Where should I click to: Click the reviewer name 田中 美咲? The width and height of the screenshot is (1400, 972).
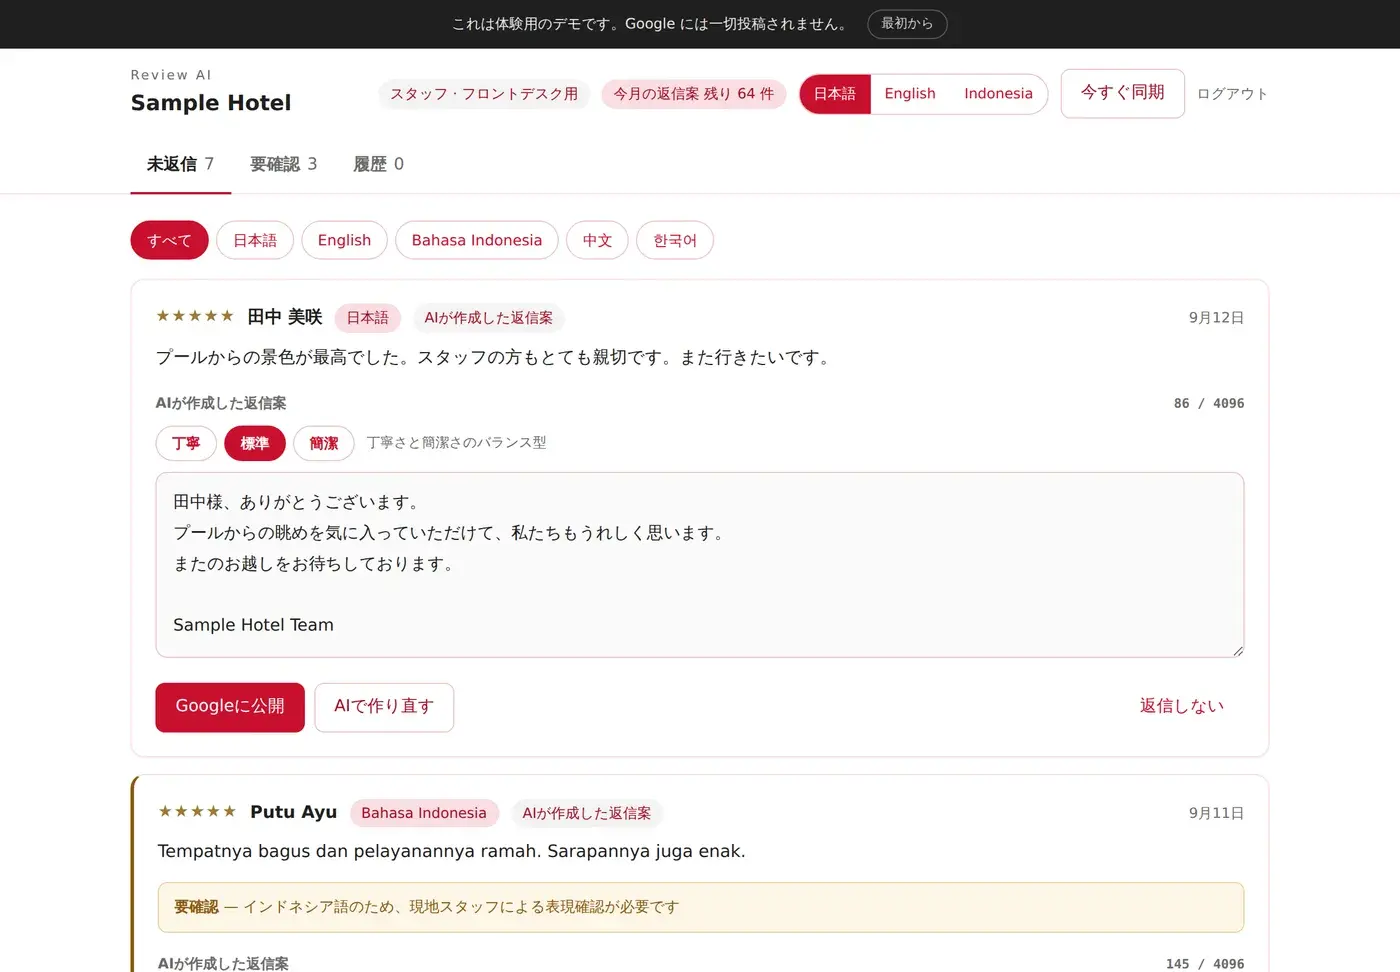285,317
